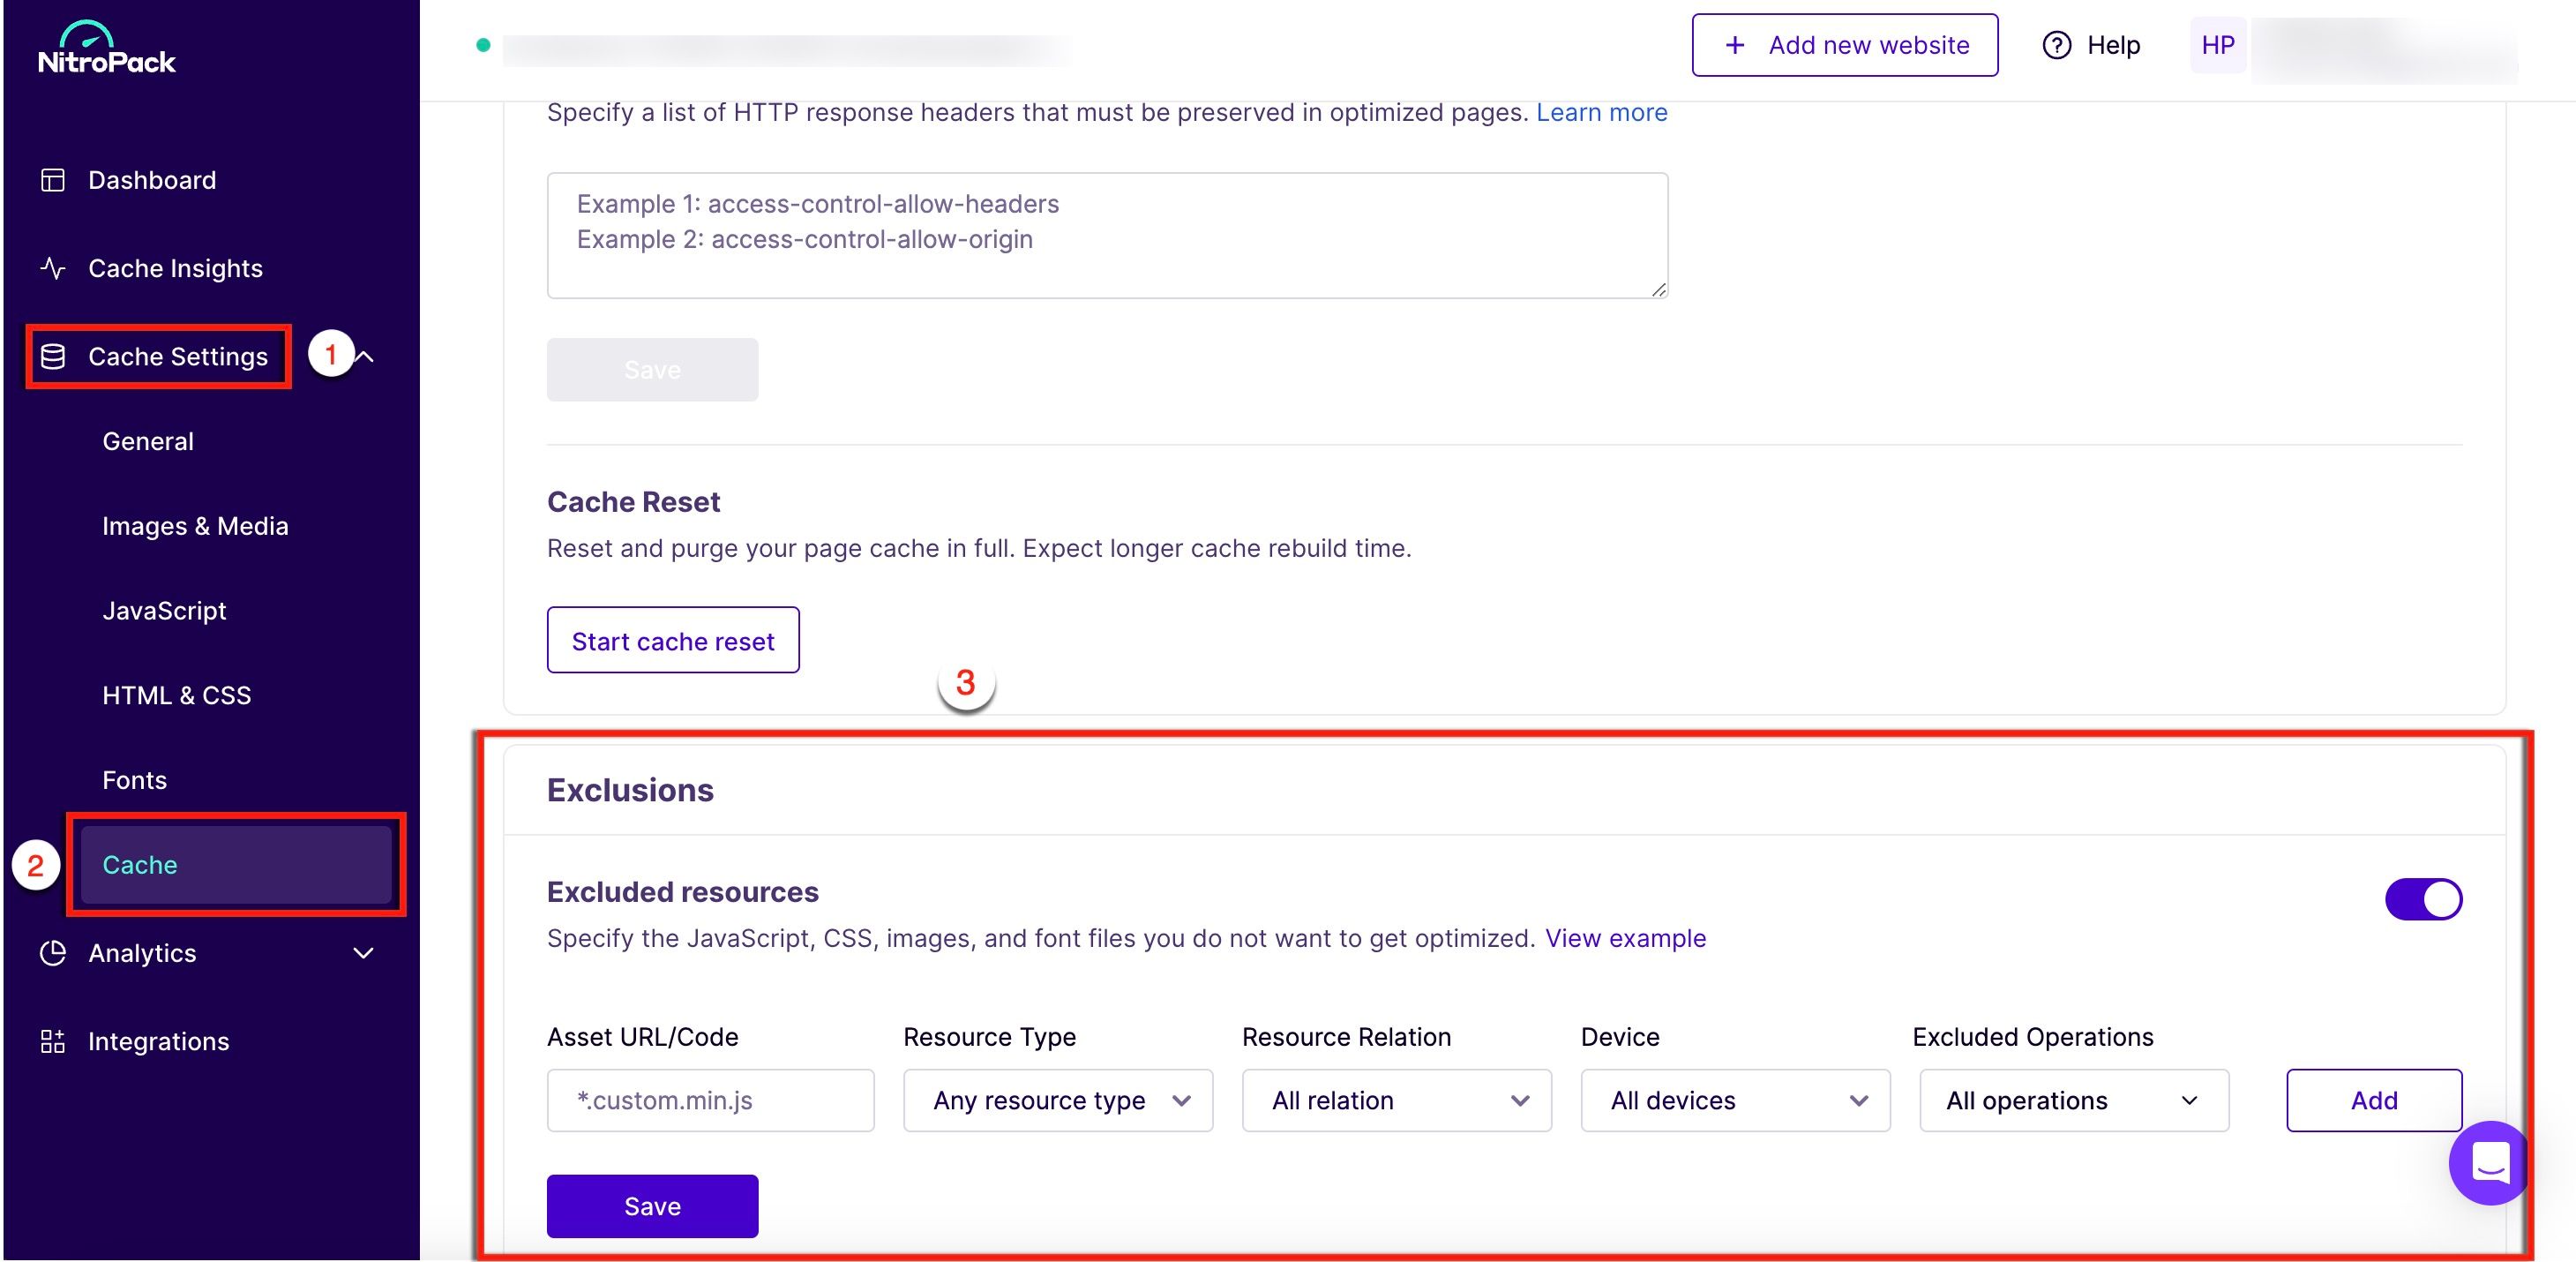Open the Resource Type dropdown
2576x1262 pixels.
tap(1058, 1100)
